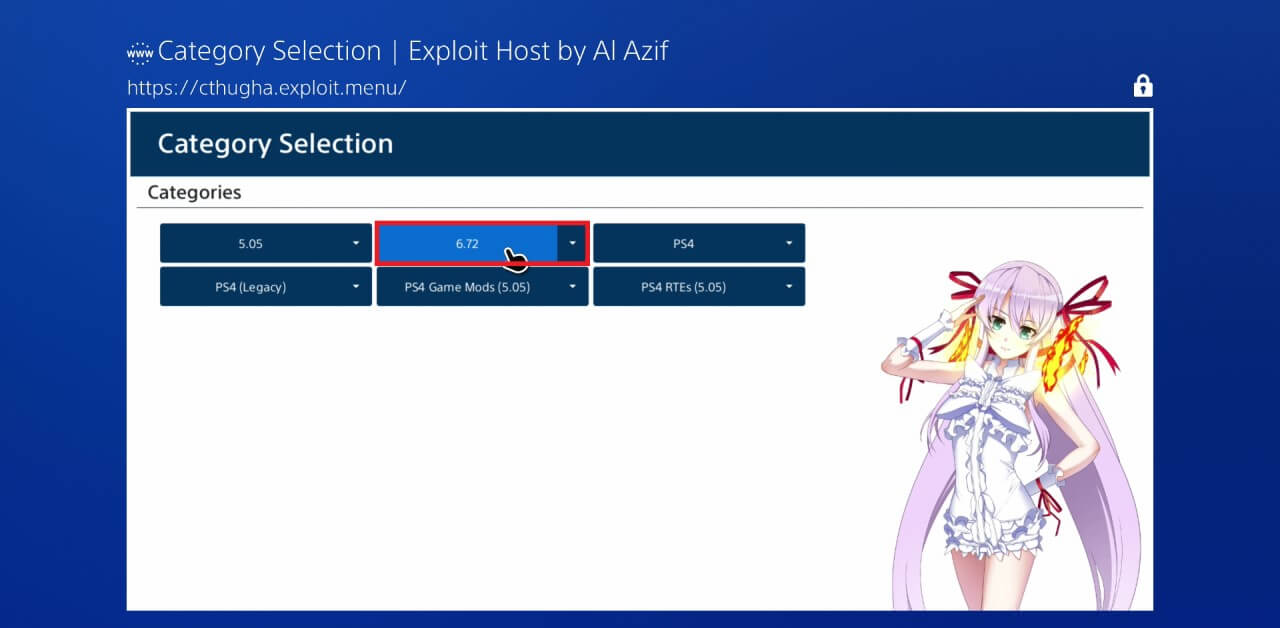The height and width of the screenshot is (628, 1280).
Task: Click the 'Categories' section heading
Action: click(x=194, y=192)
